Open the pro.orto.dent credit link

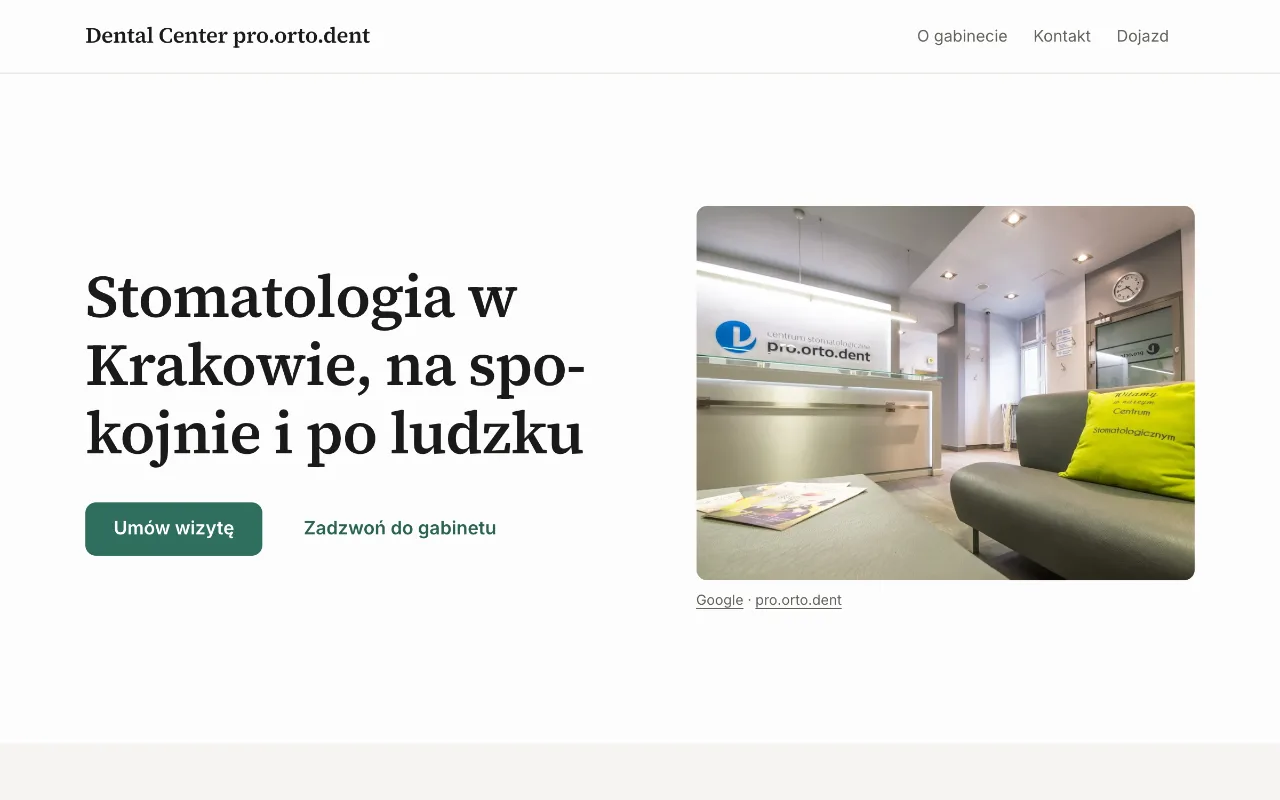click(798, 600)
